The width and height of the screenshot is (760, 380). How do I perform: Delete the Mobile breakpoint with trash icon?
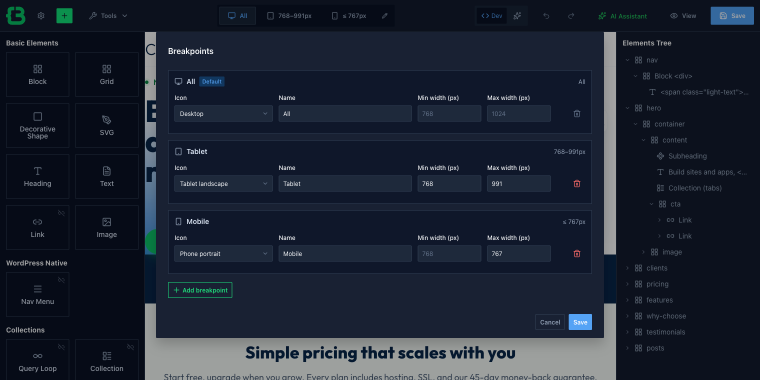click(577, 253)
